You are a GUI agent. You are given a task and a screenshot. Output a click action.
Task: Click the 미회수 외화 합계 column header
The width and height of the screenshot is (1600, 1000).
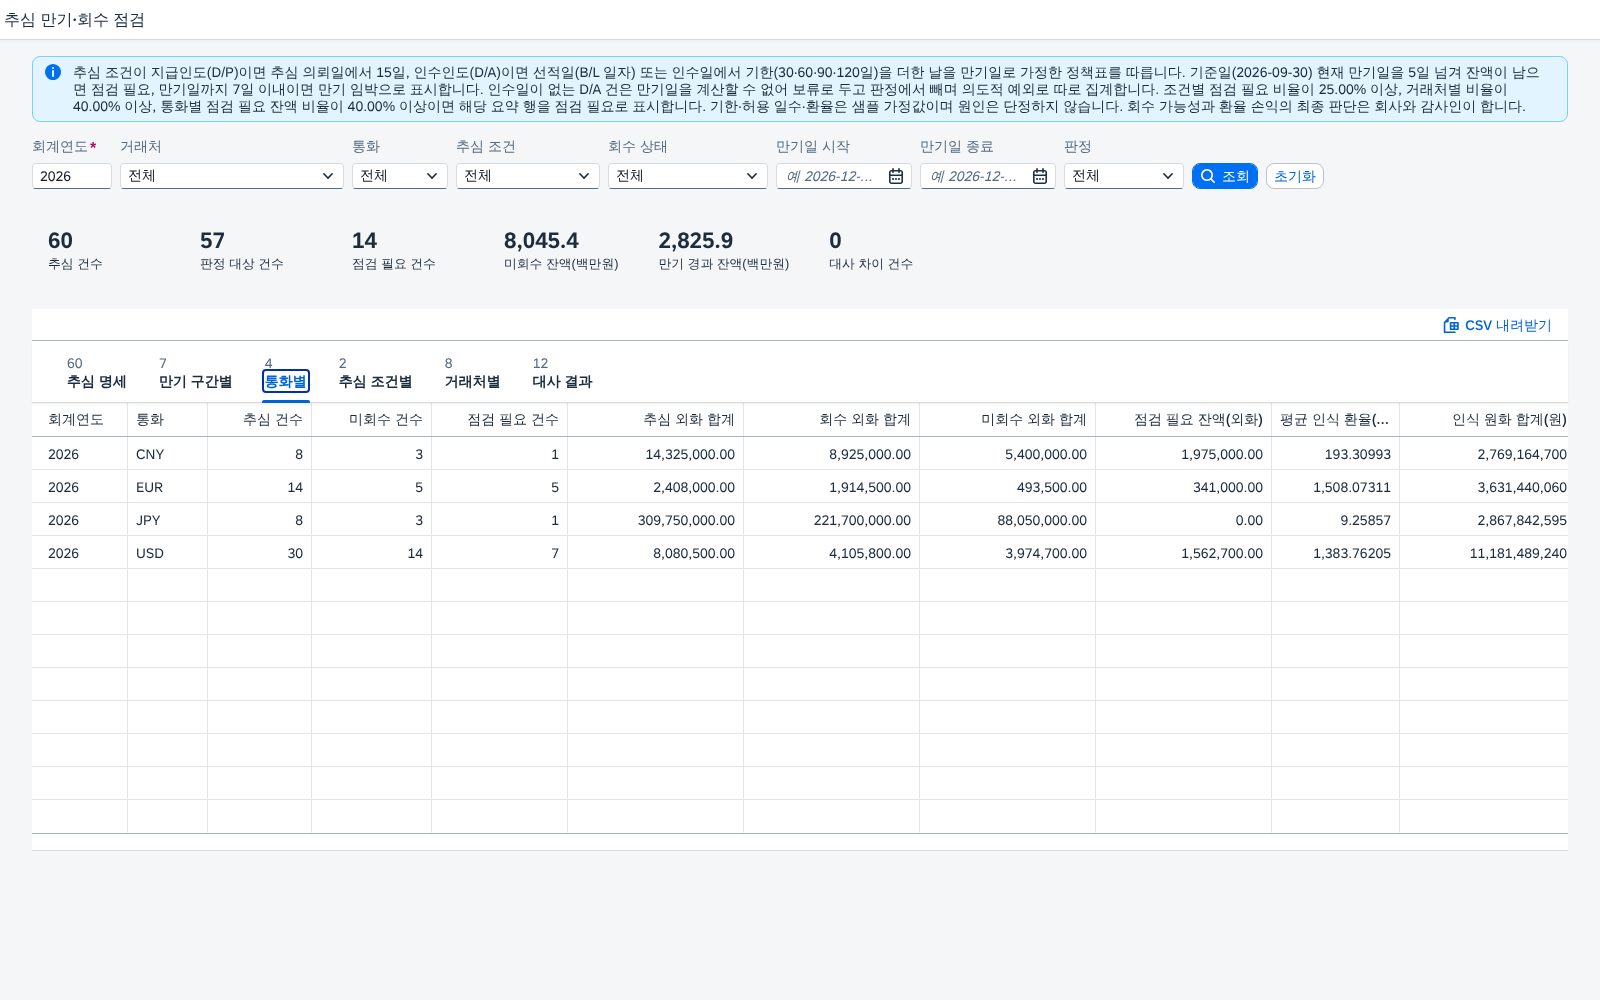1008,419
